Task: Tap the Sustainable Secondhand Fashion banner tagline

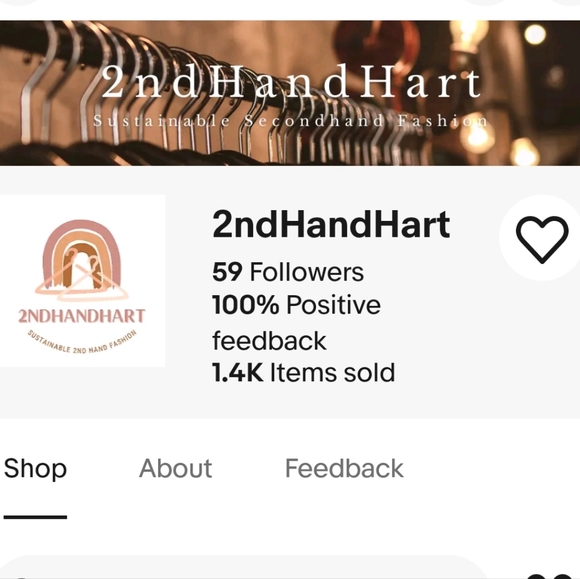Action: [x=290, y=121]
